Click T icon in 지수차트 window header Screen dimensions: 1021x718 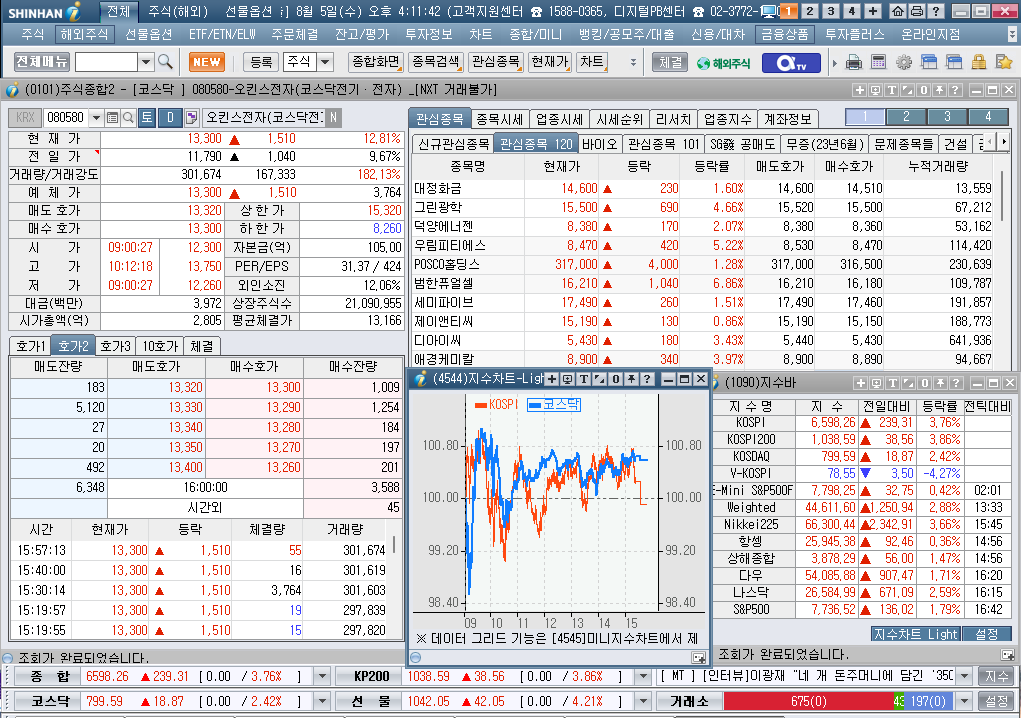point(584,380)
